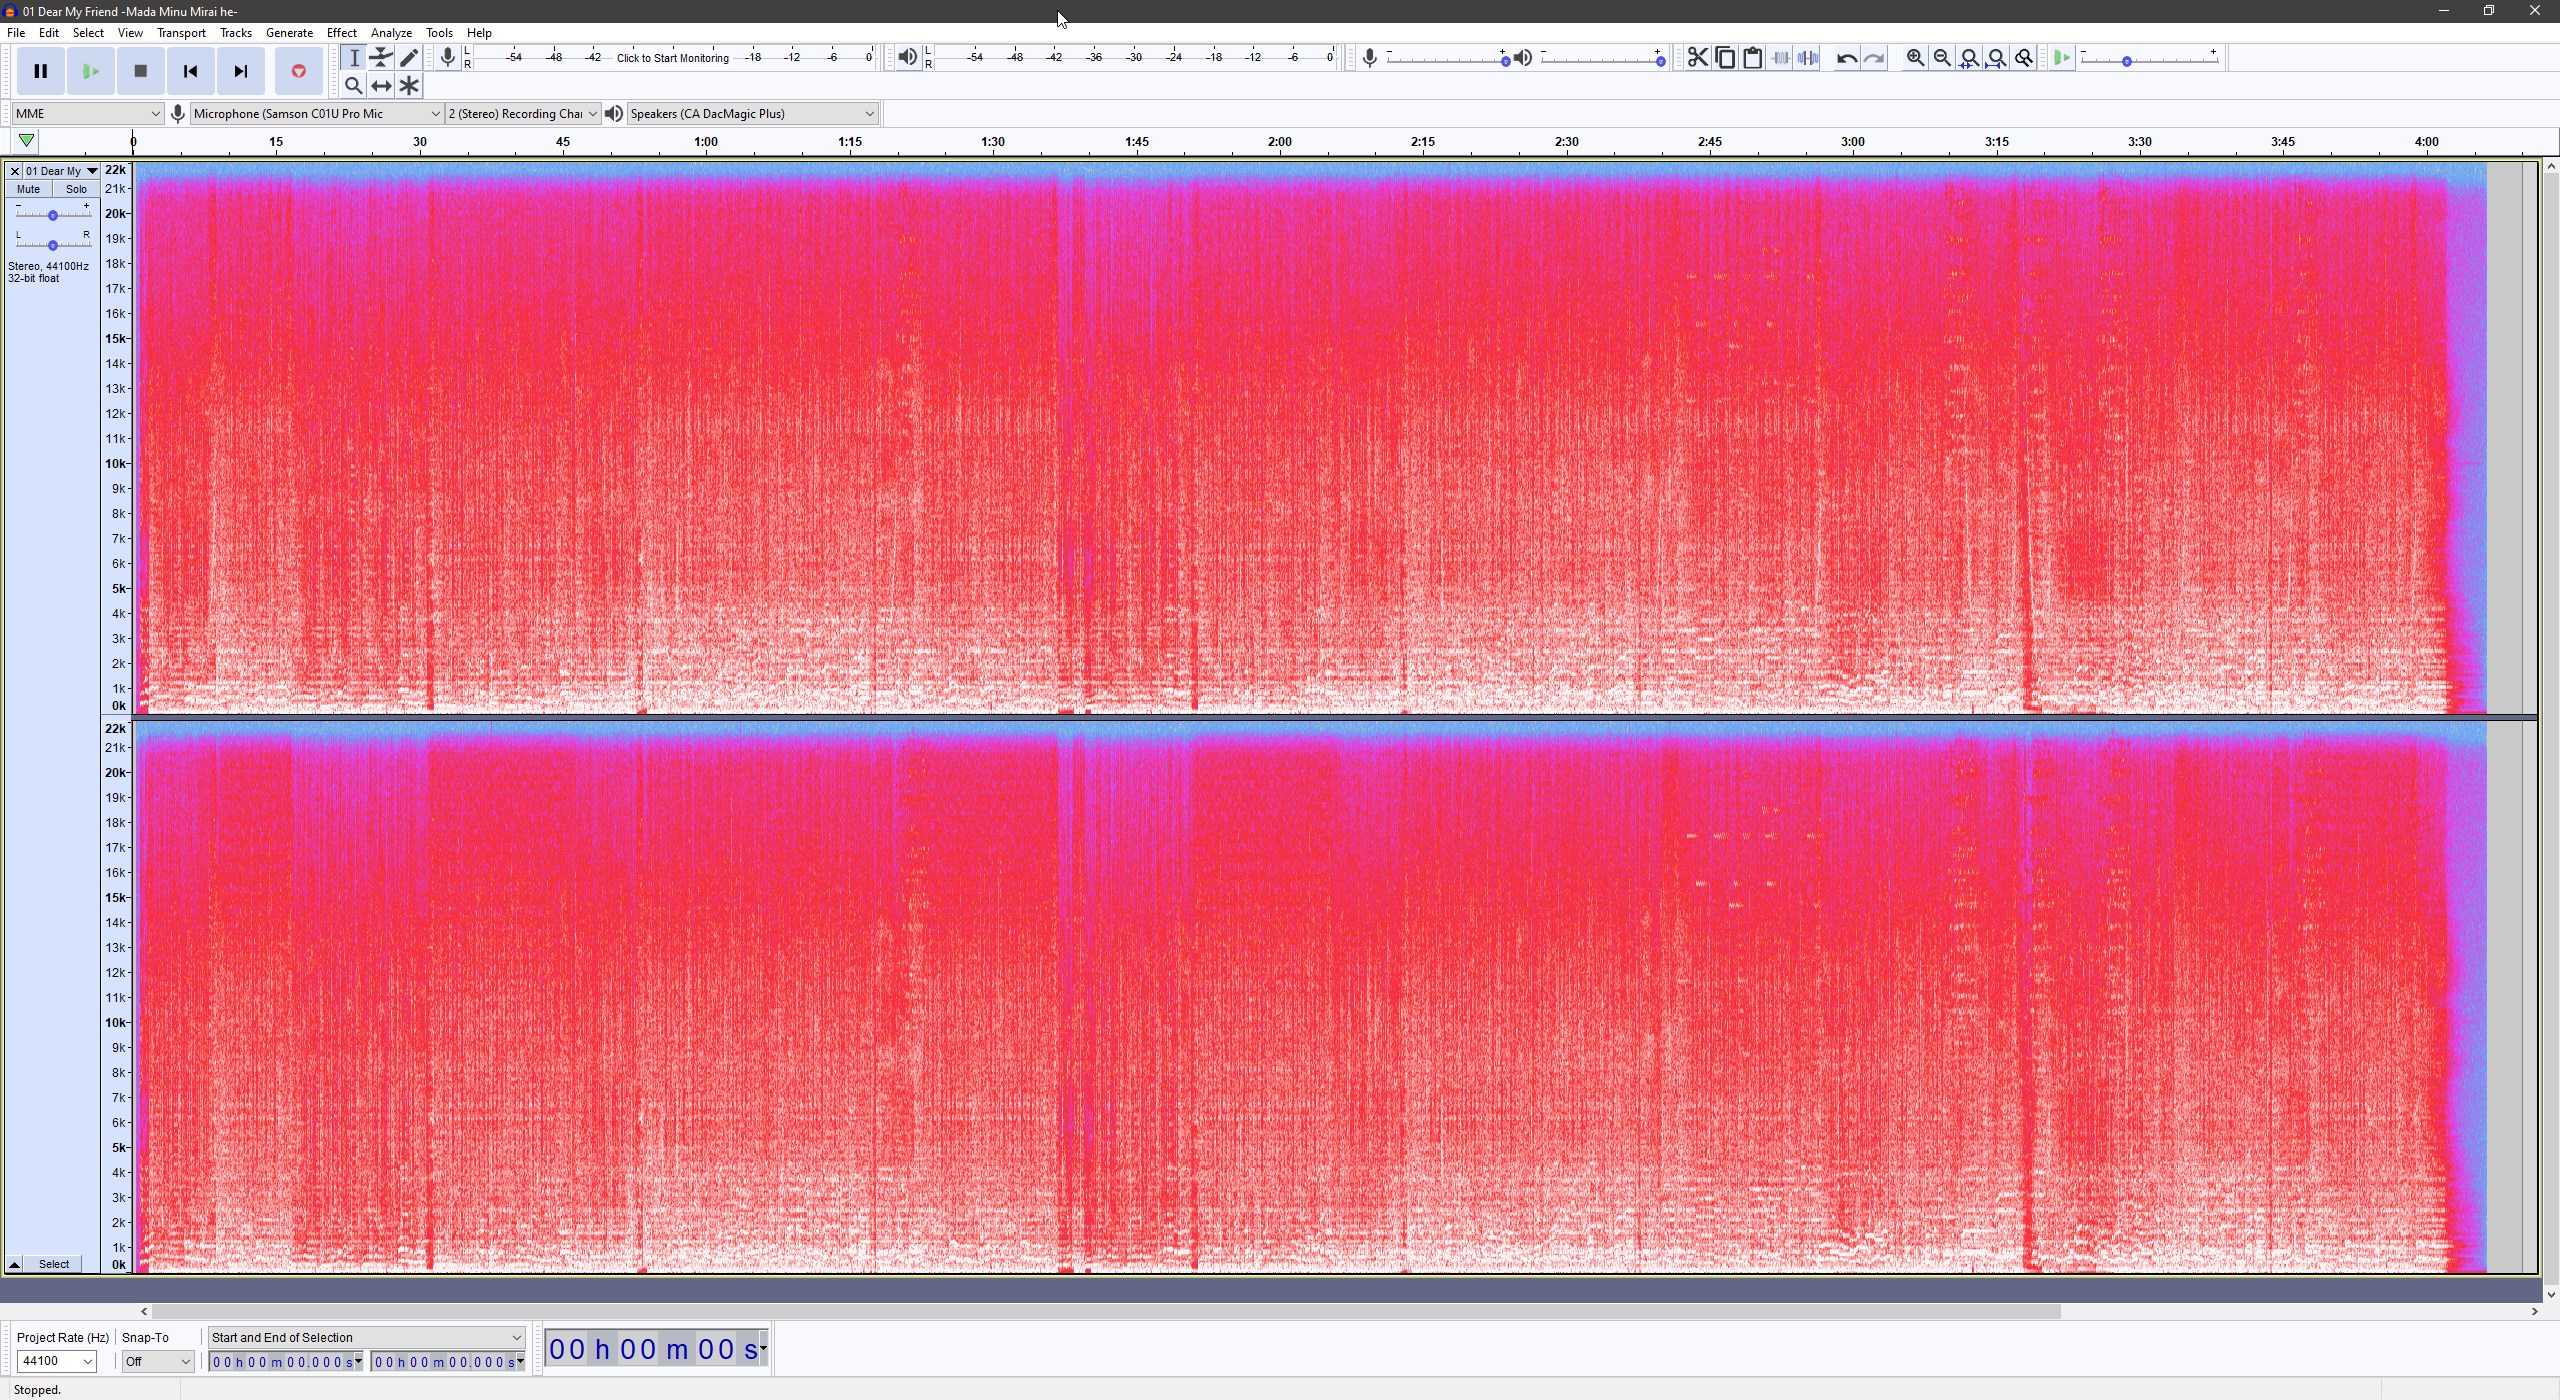The image size is (2560, 1400).
Task: Open the Speakers playback device dropdown
Action: tap(752, 114)
